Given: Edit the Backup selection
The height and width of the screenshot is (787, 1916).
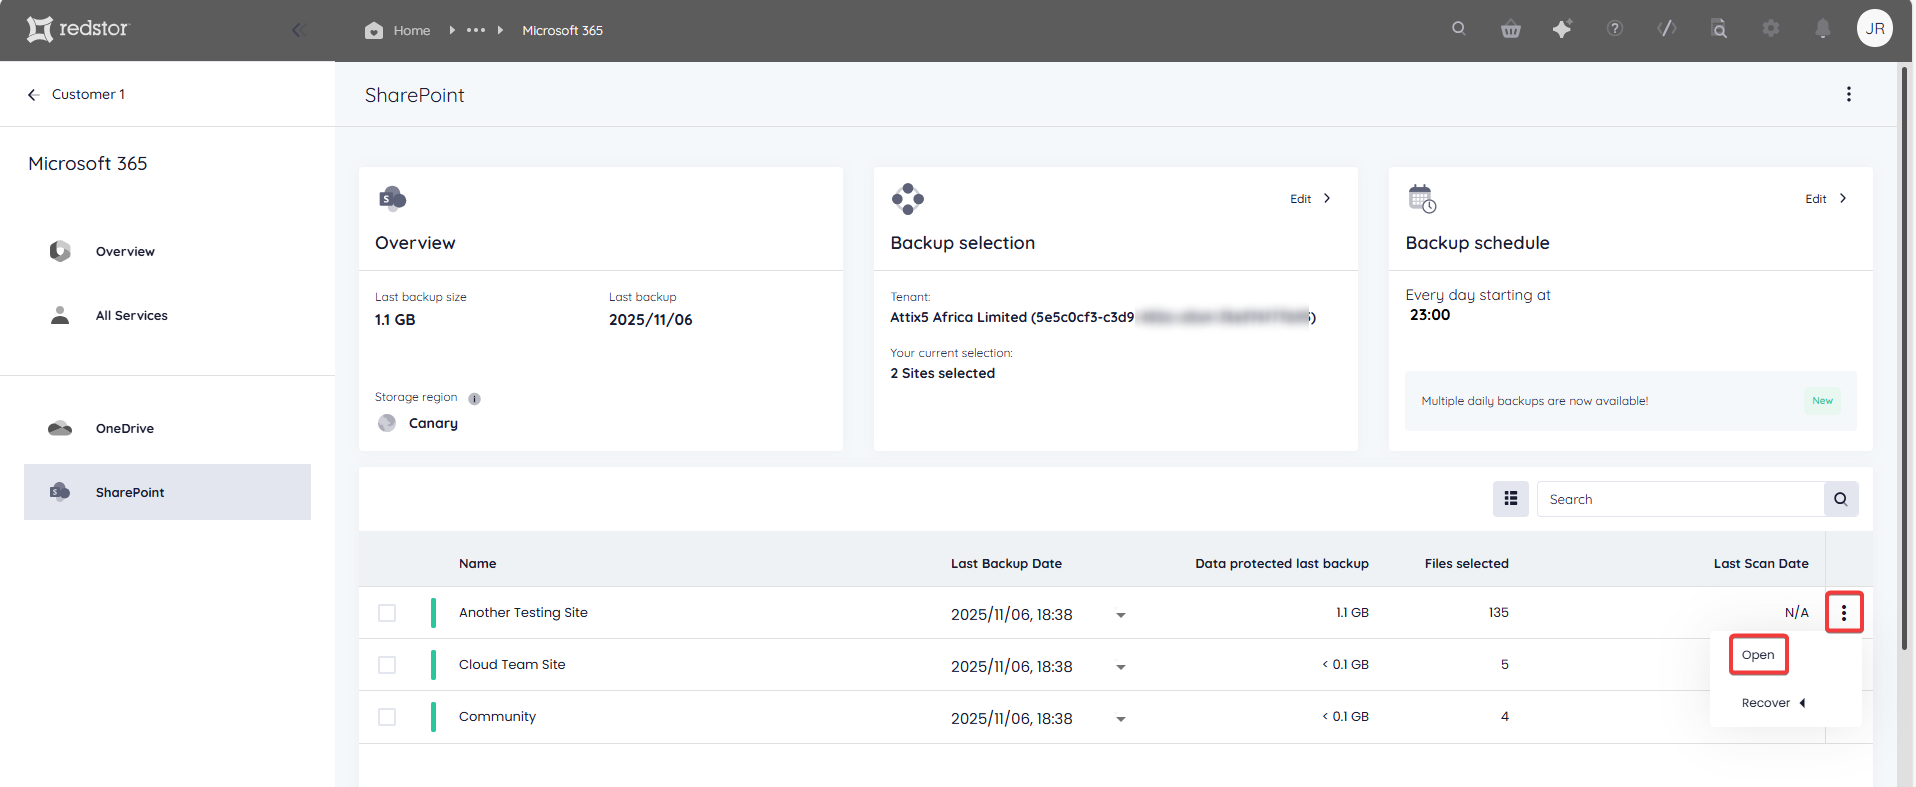Looking at the screenshot, I should (x=1311, y=199).
